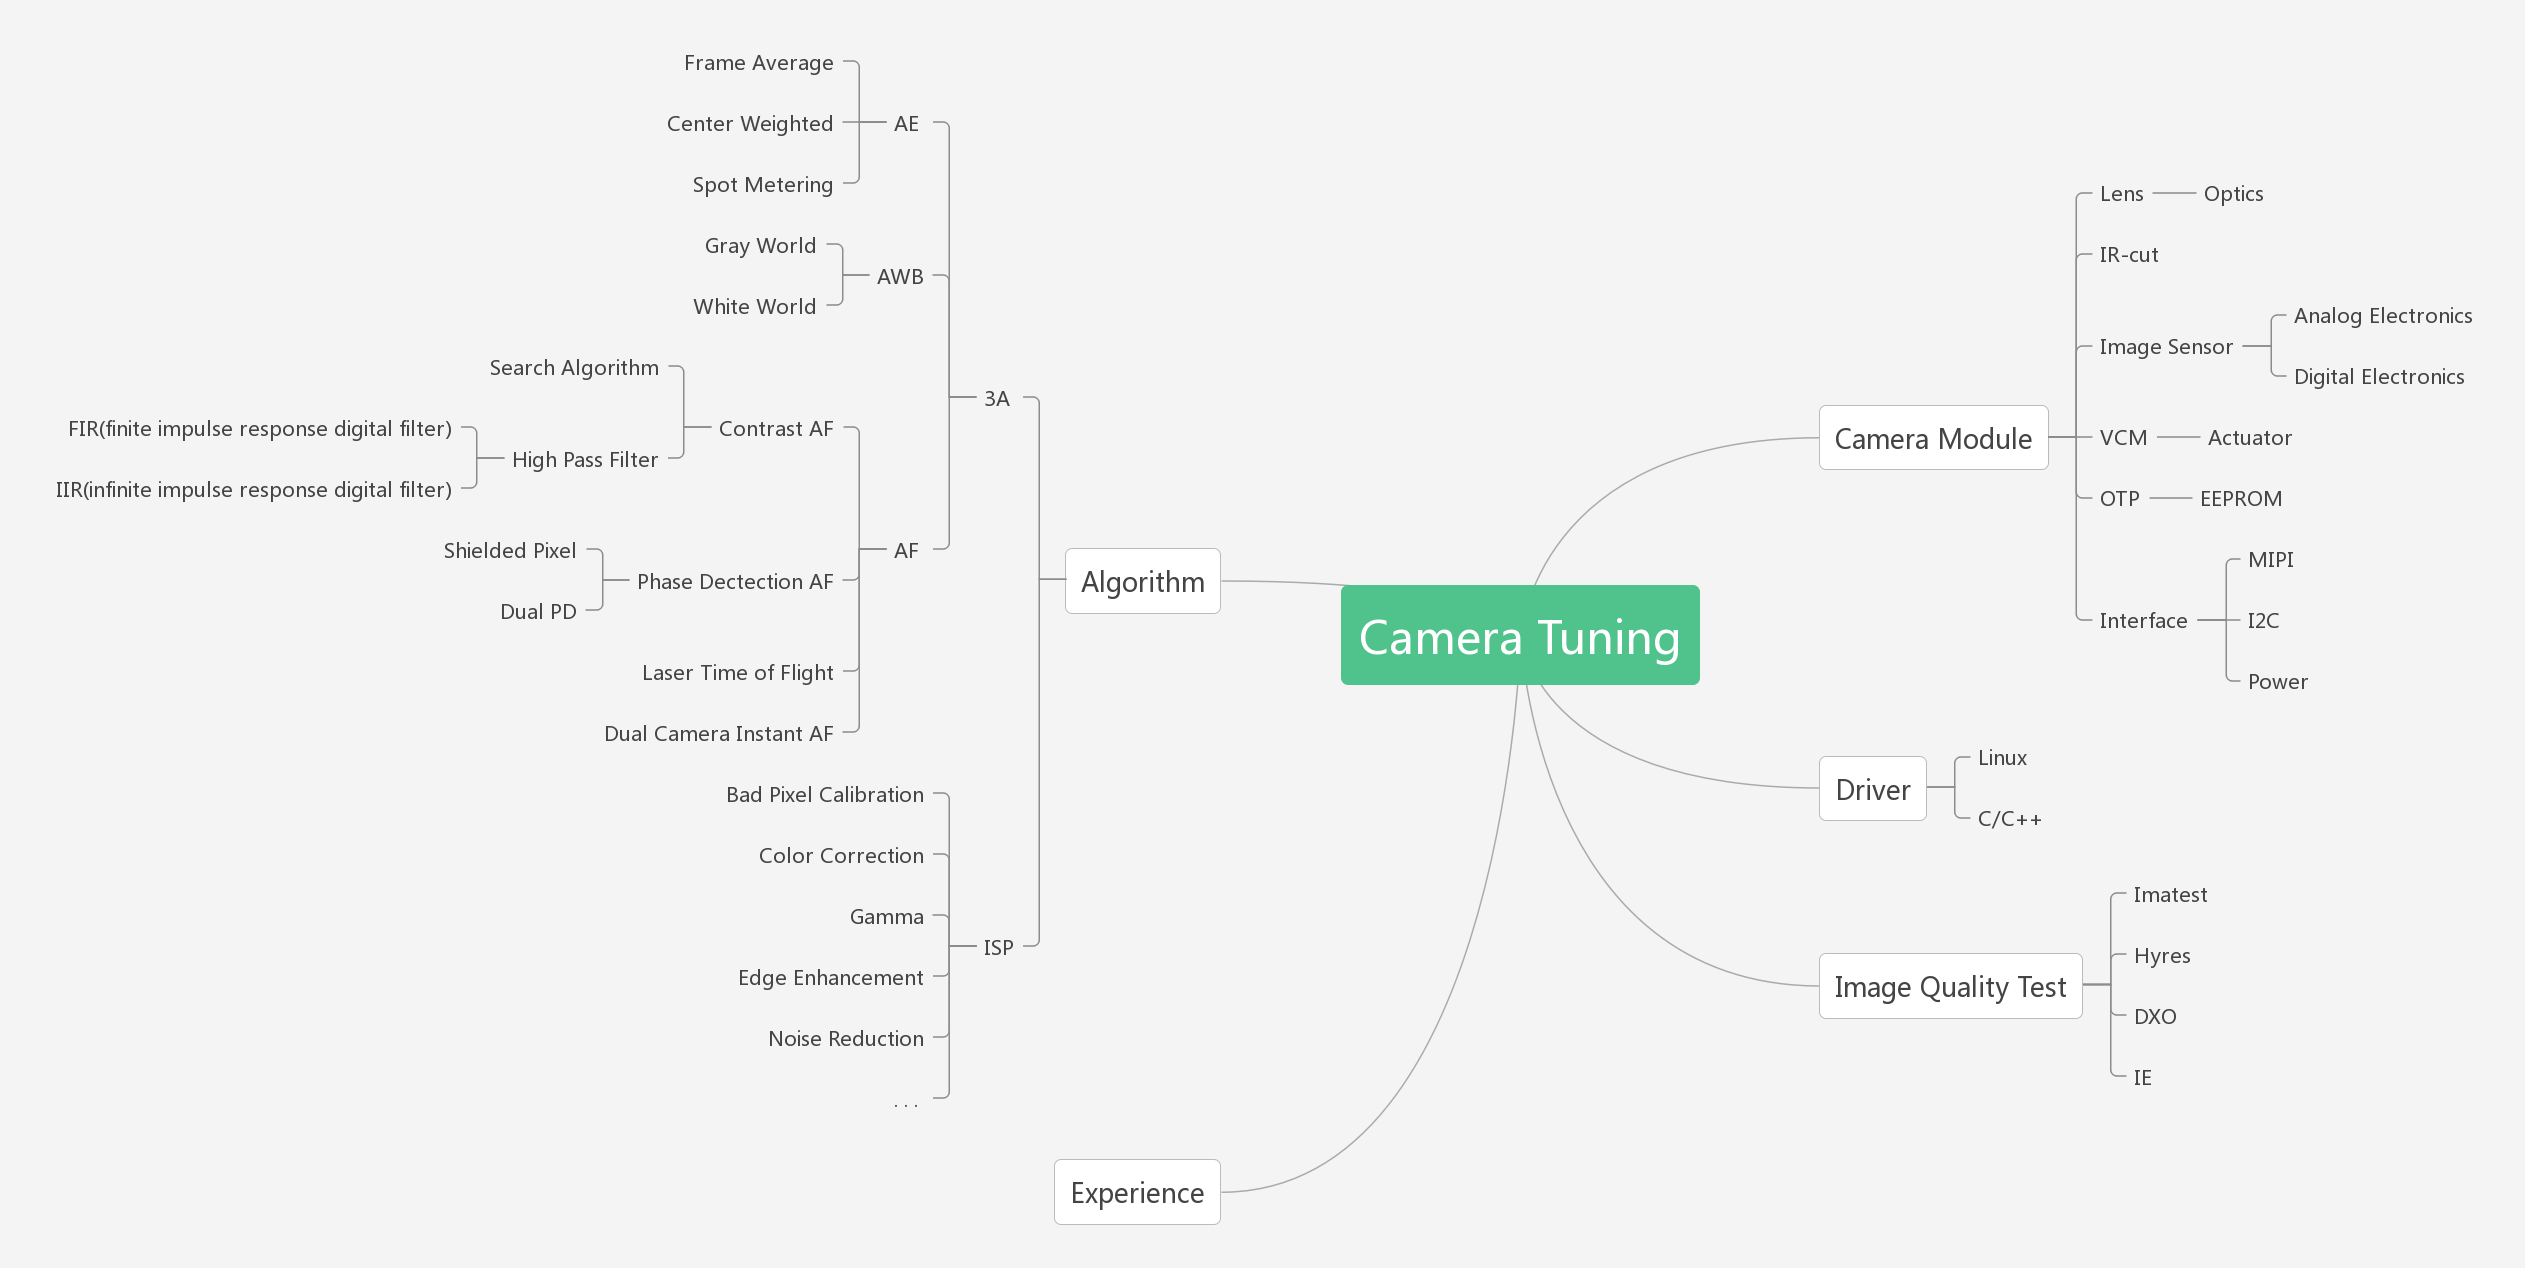This screenshot has height=1275, width=2542.
Task: Select the Image Quality Test node
Action: coord(1950,986)
